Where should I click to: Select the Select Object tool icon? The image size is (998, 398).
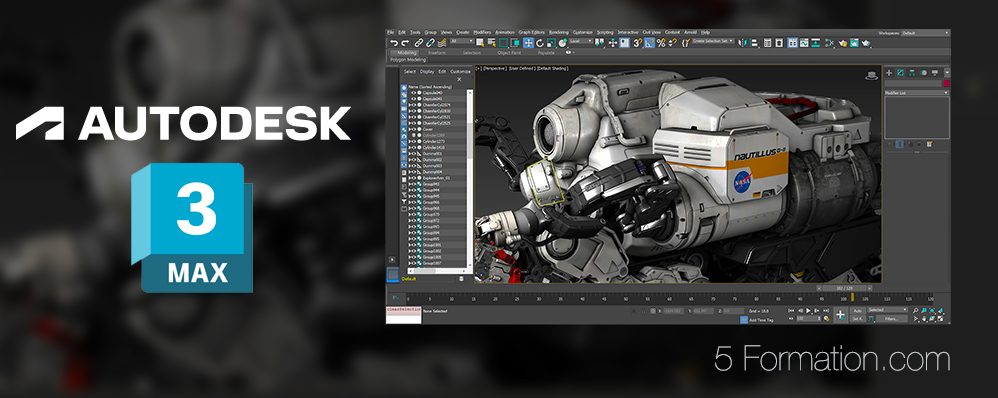[x=480, y=43]
